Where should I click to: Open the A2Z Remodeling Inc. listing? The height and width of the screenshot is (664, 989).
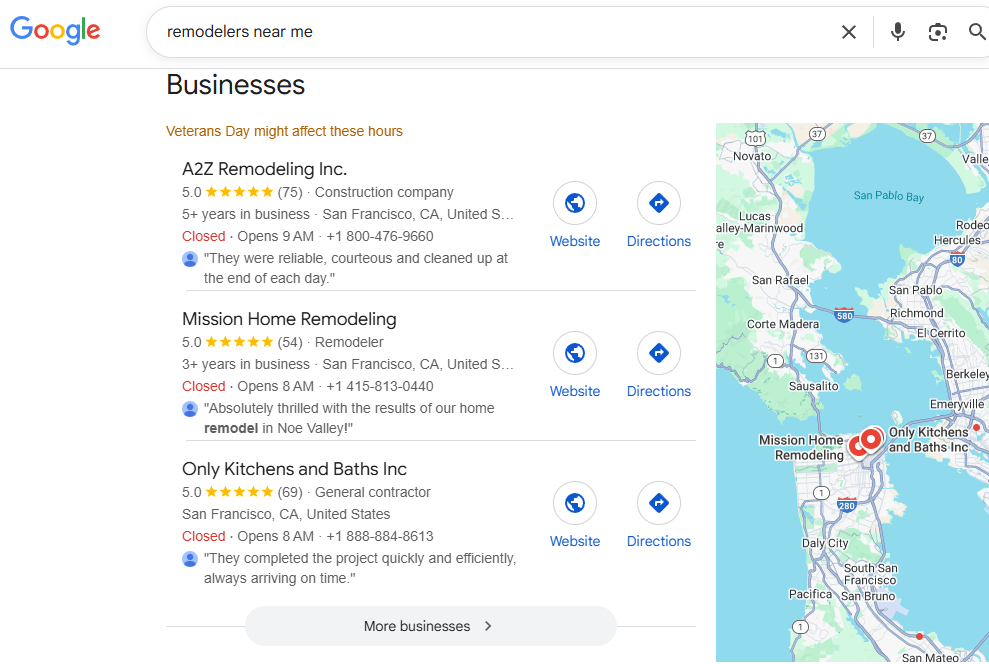(x=264, y=169)
